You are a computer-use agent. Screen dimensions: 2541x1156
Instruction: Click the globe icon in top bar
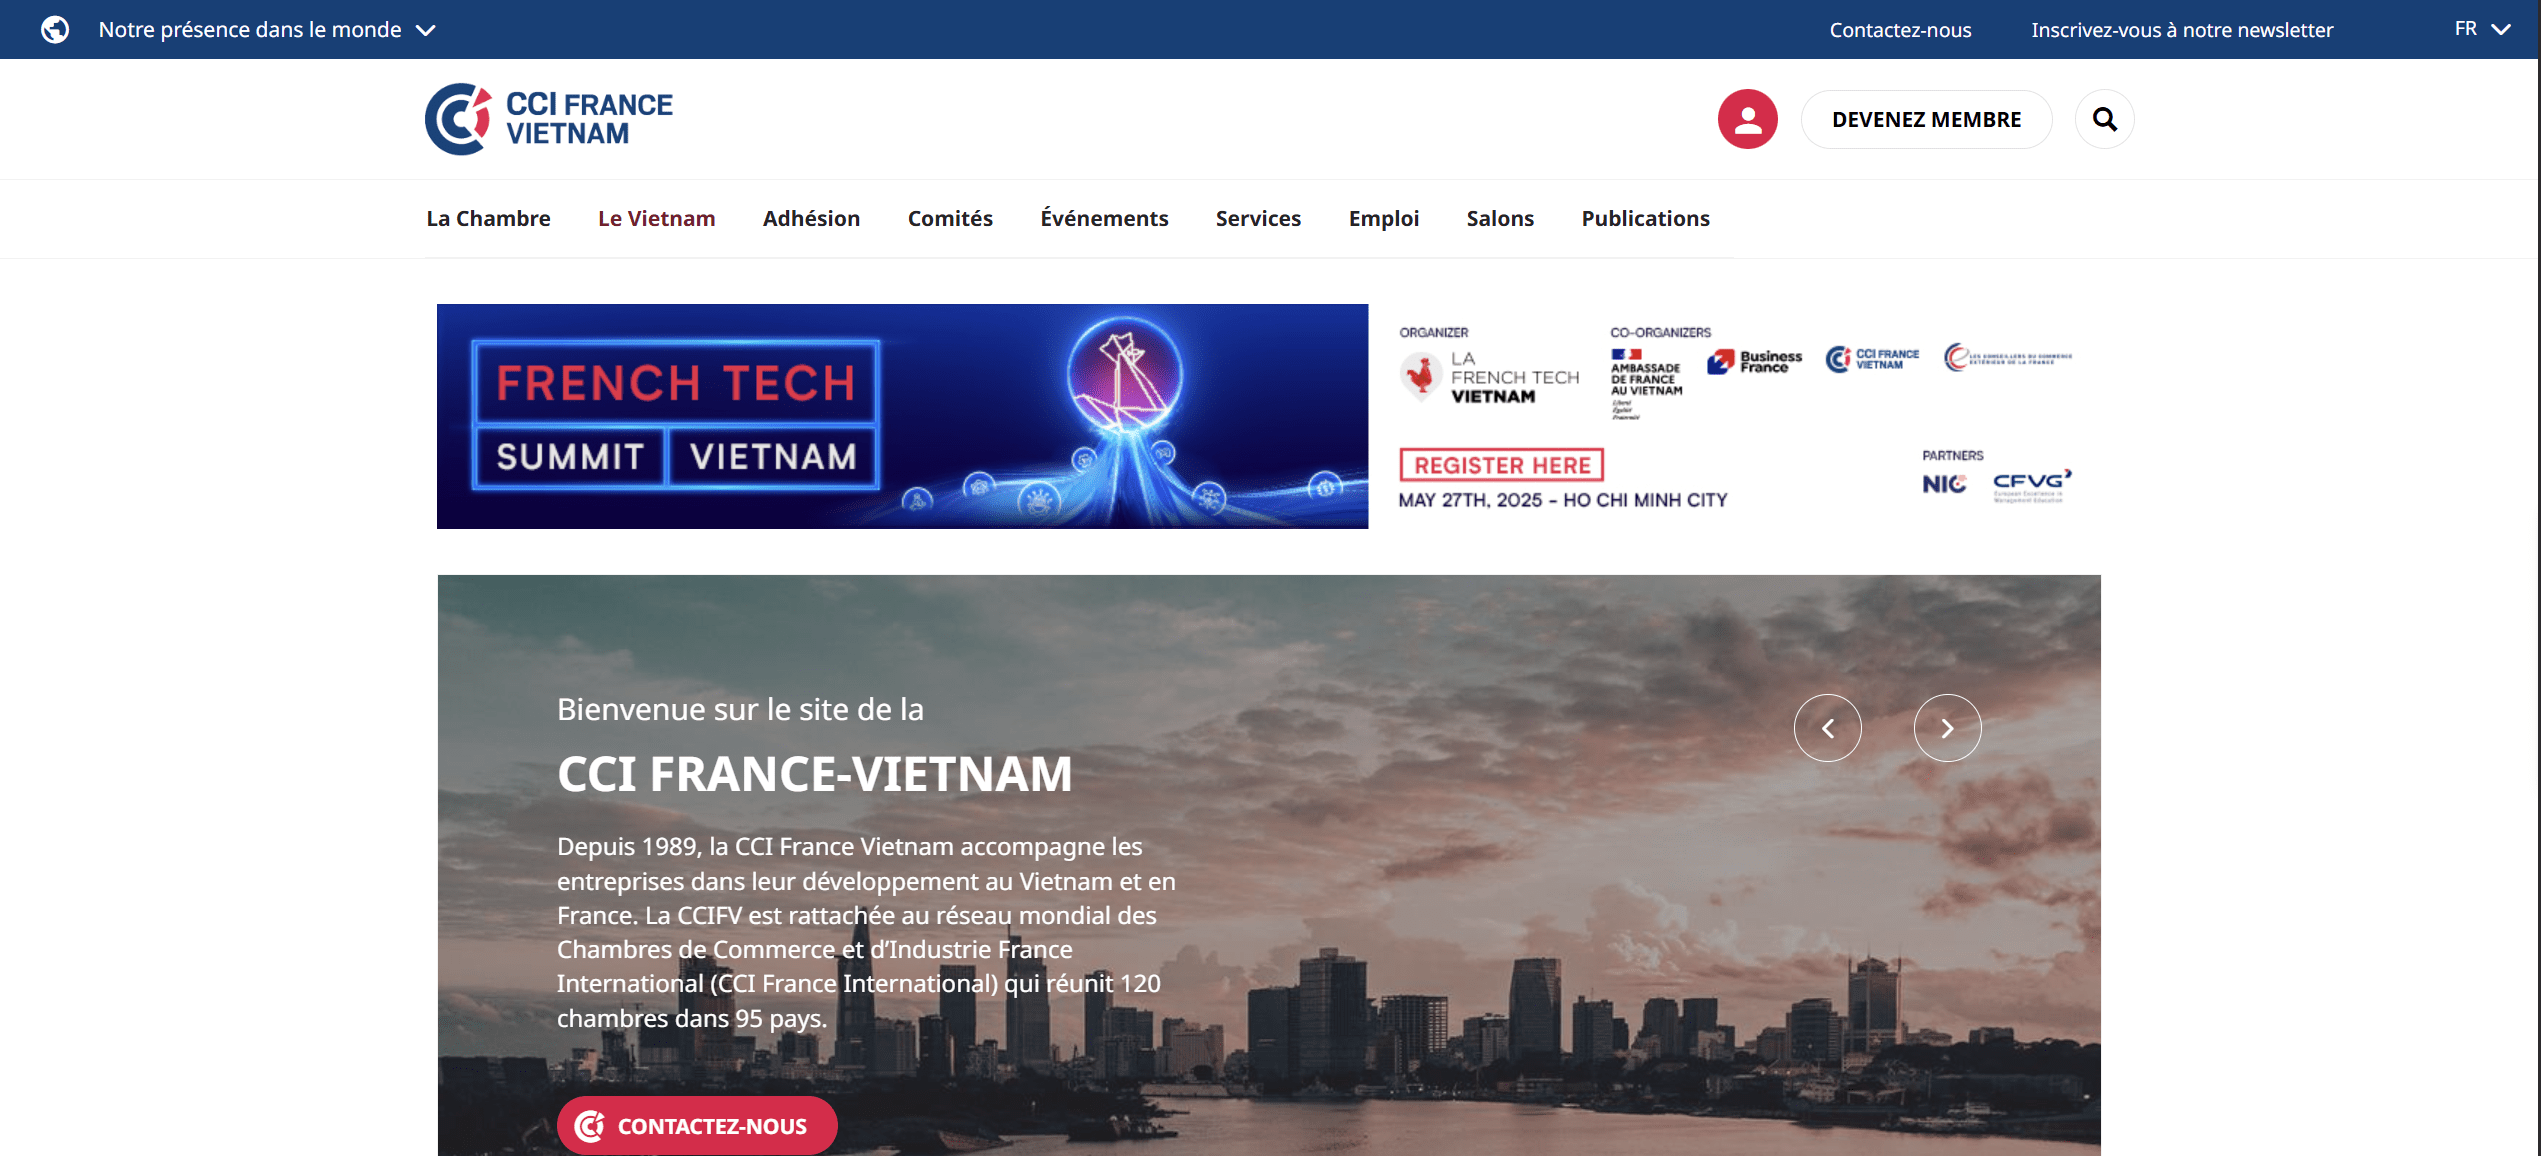coord(55,30)
